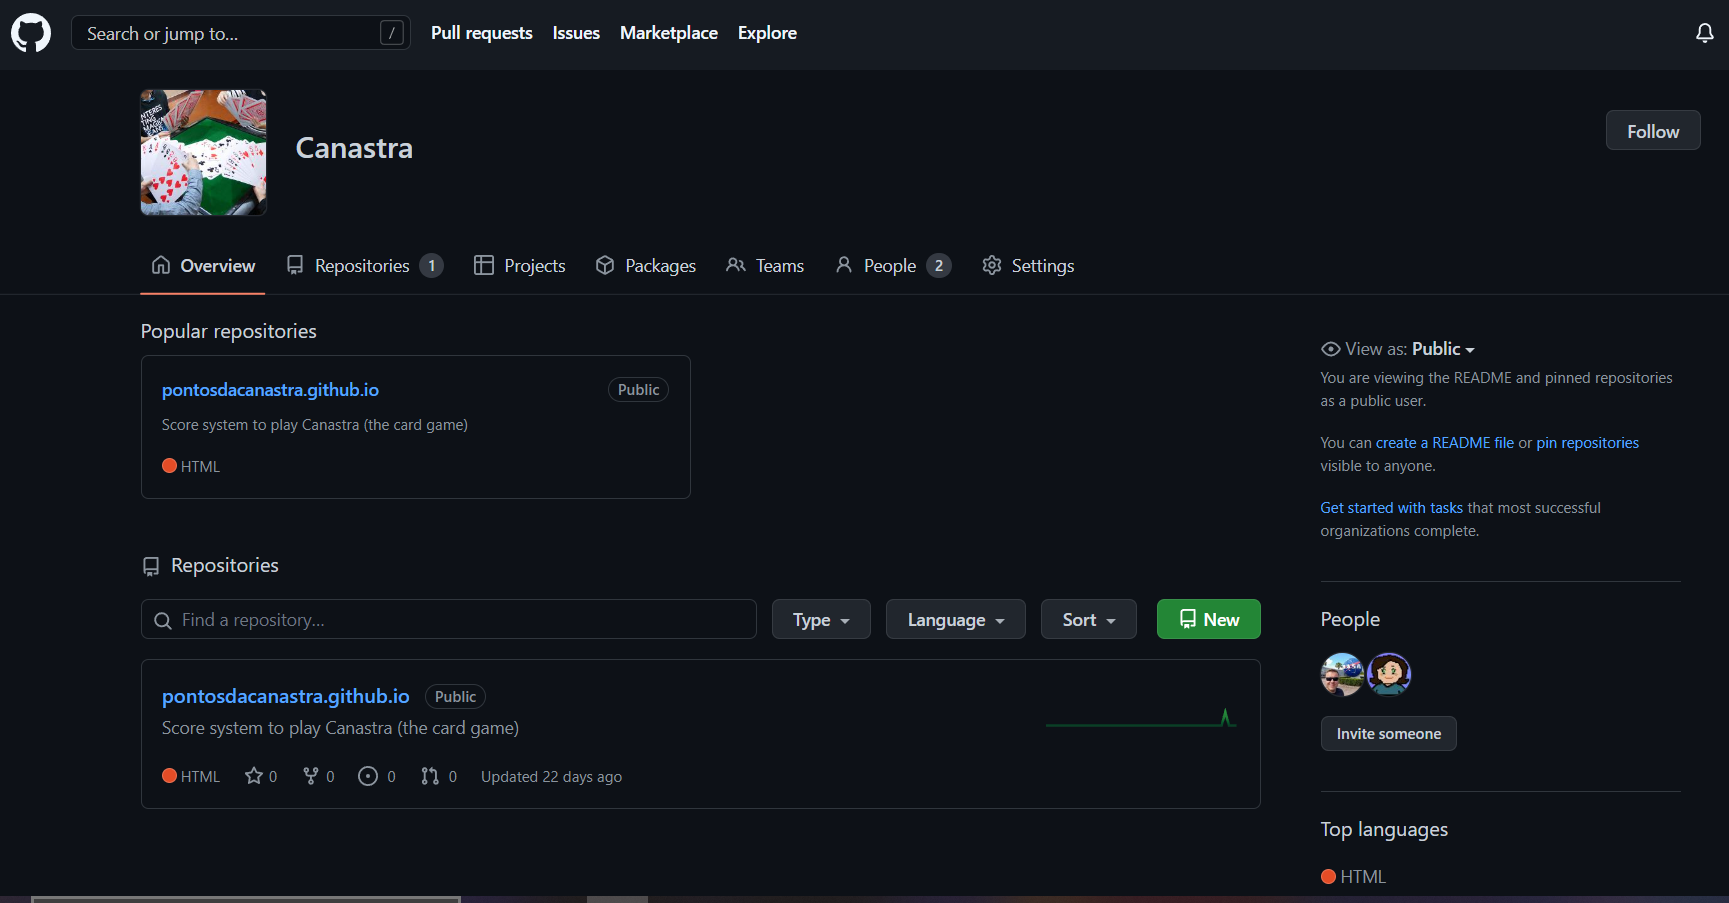Click the slash shortcut key icon in search
This screenshot has height=903, width=1729.
coord(392,33)
